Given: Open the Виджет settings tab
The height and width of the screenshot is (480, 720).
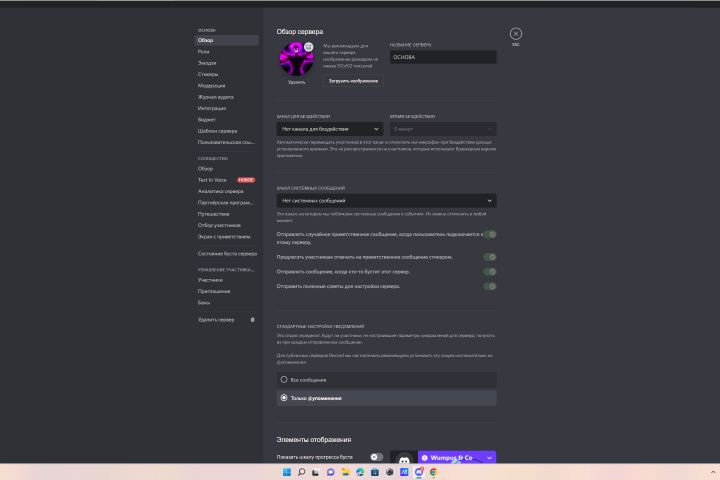Looking at the screenshot, I should (226, 119).
